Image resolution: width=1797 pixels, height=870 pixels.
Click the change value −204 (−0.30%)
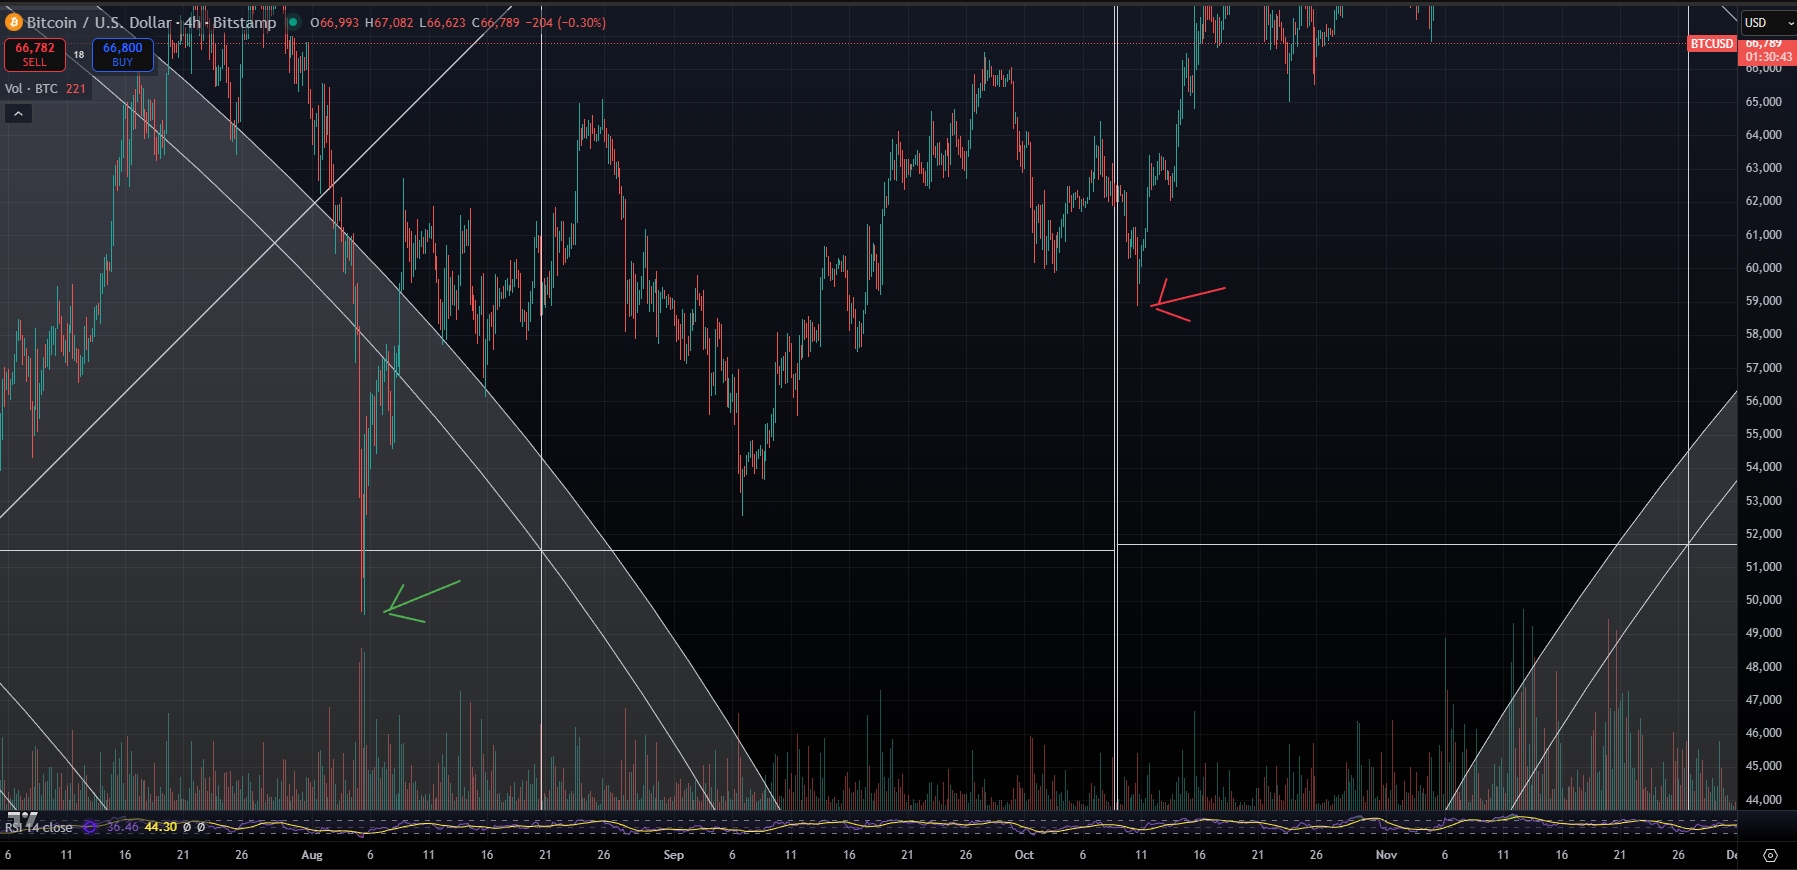tap(568, 22)
